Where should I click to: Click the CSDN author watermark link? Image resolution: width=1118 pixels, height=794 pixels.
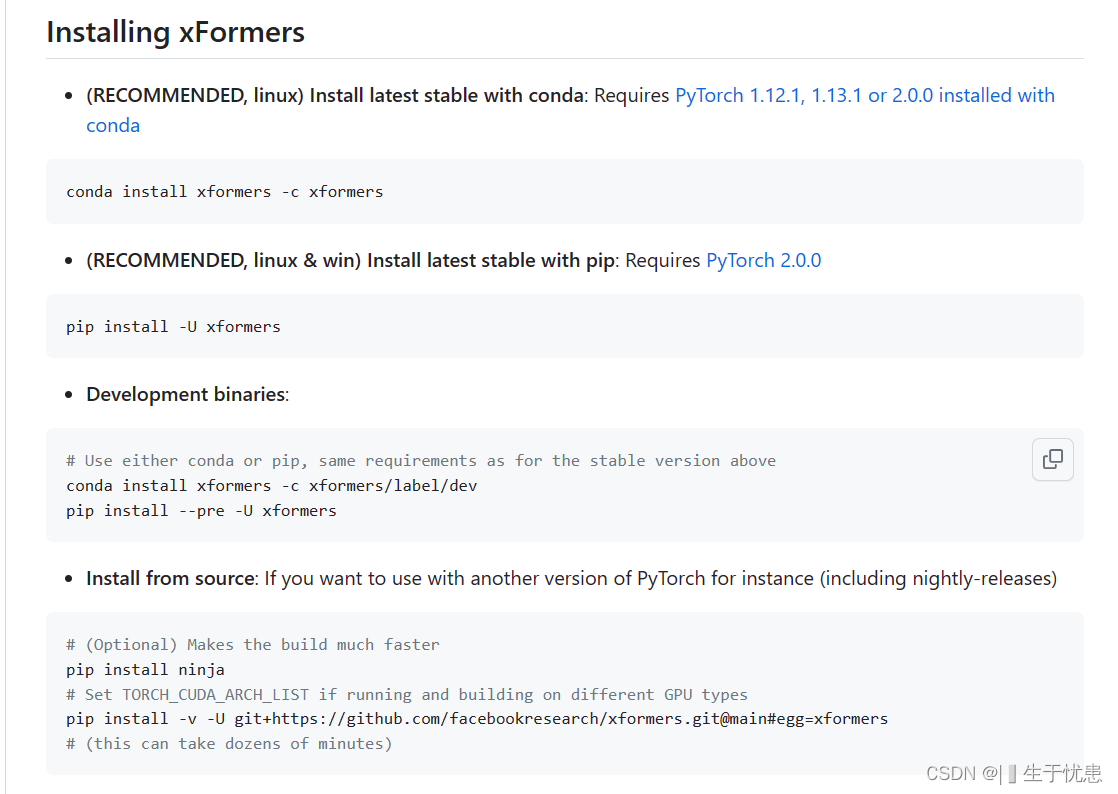coord(1010,773)
